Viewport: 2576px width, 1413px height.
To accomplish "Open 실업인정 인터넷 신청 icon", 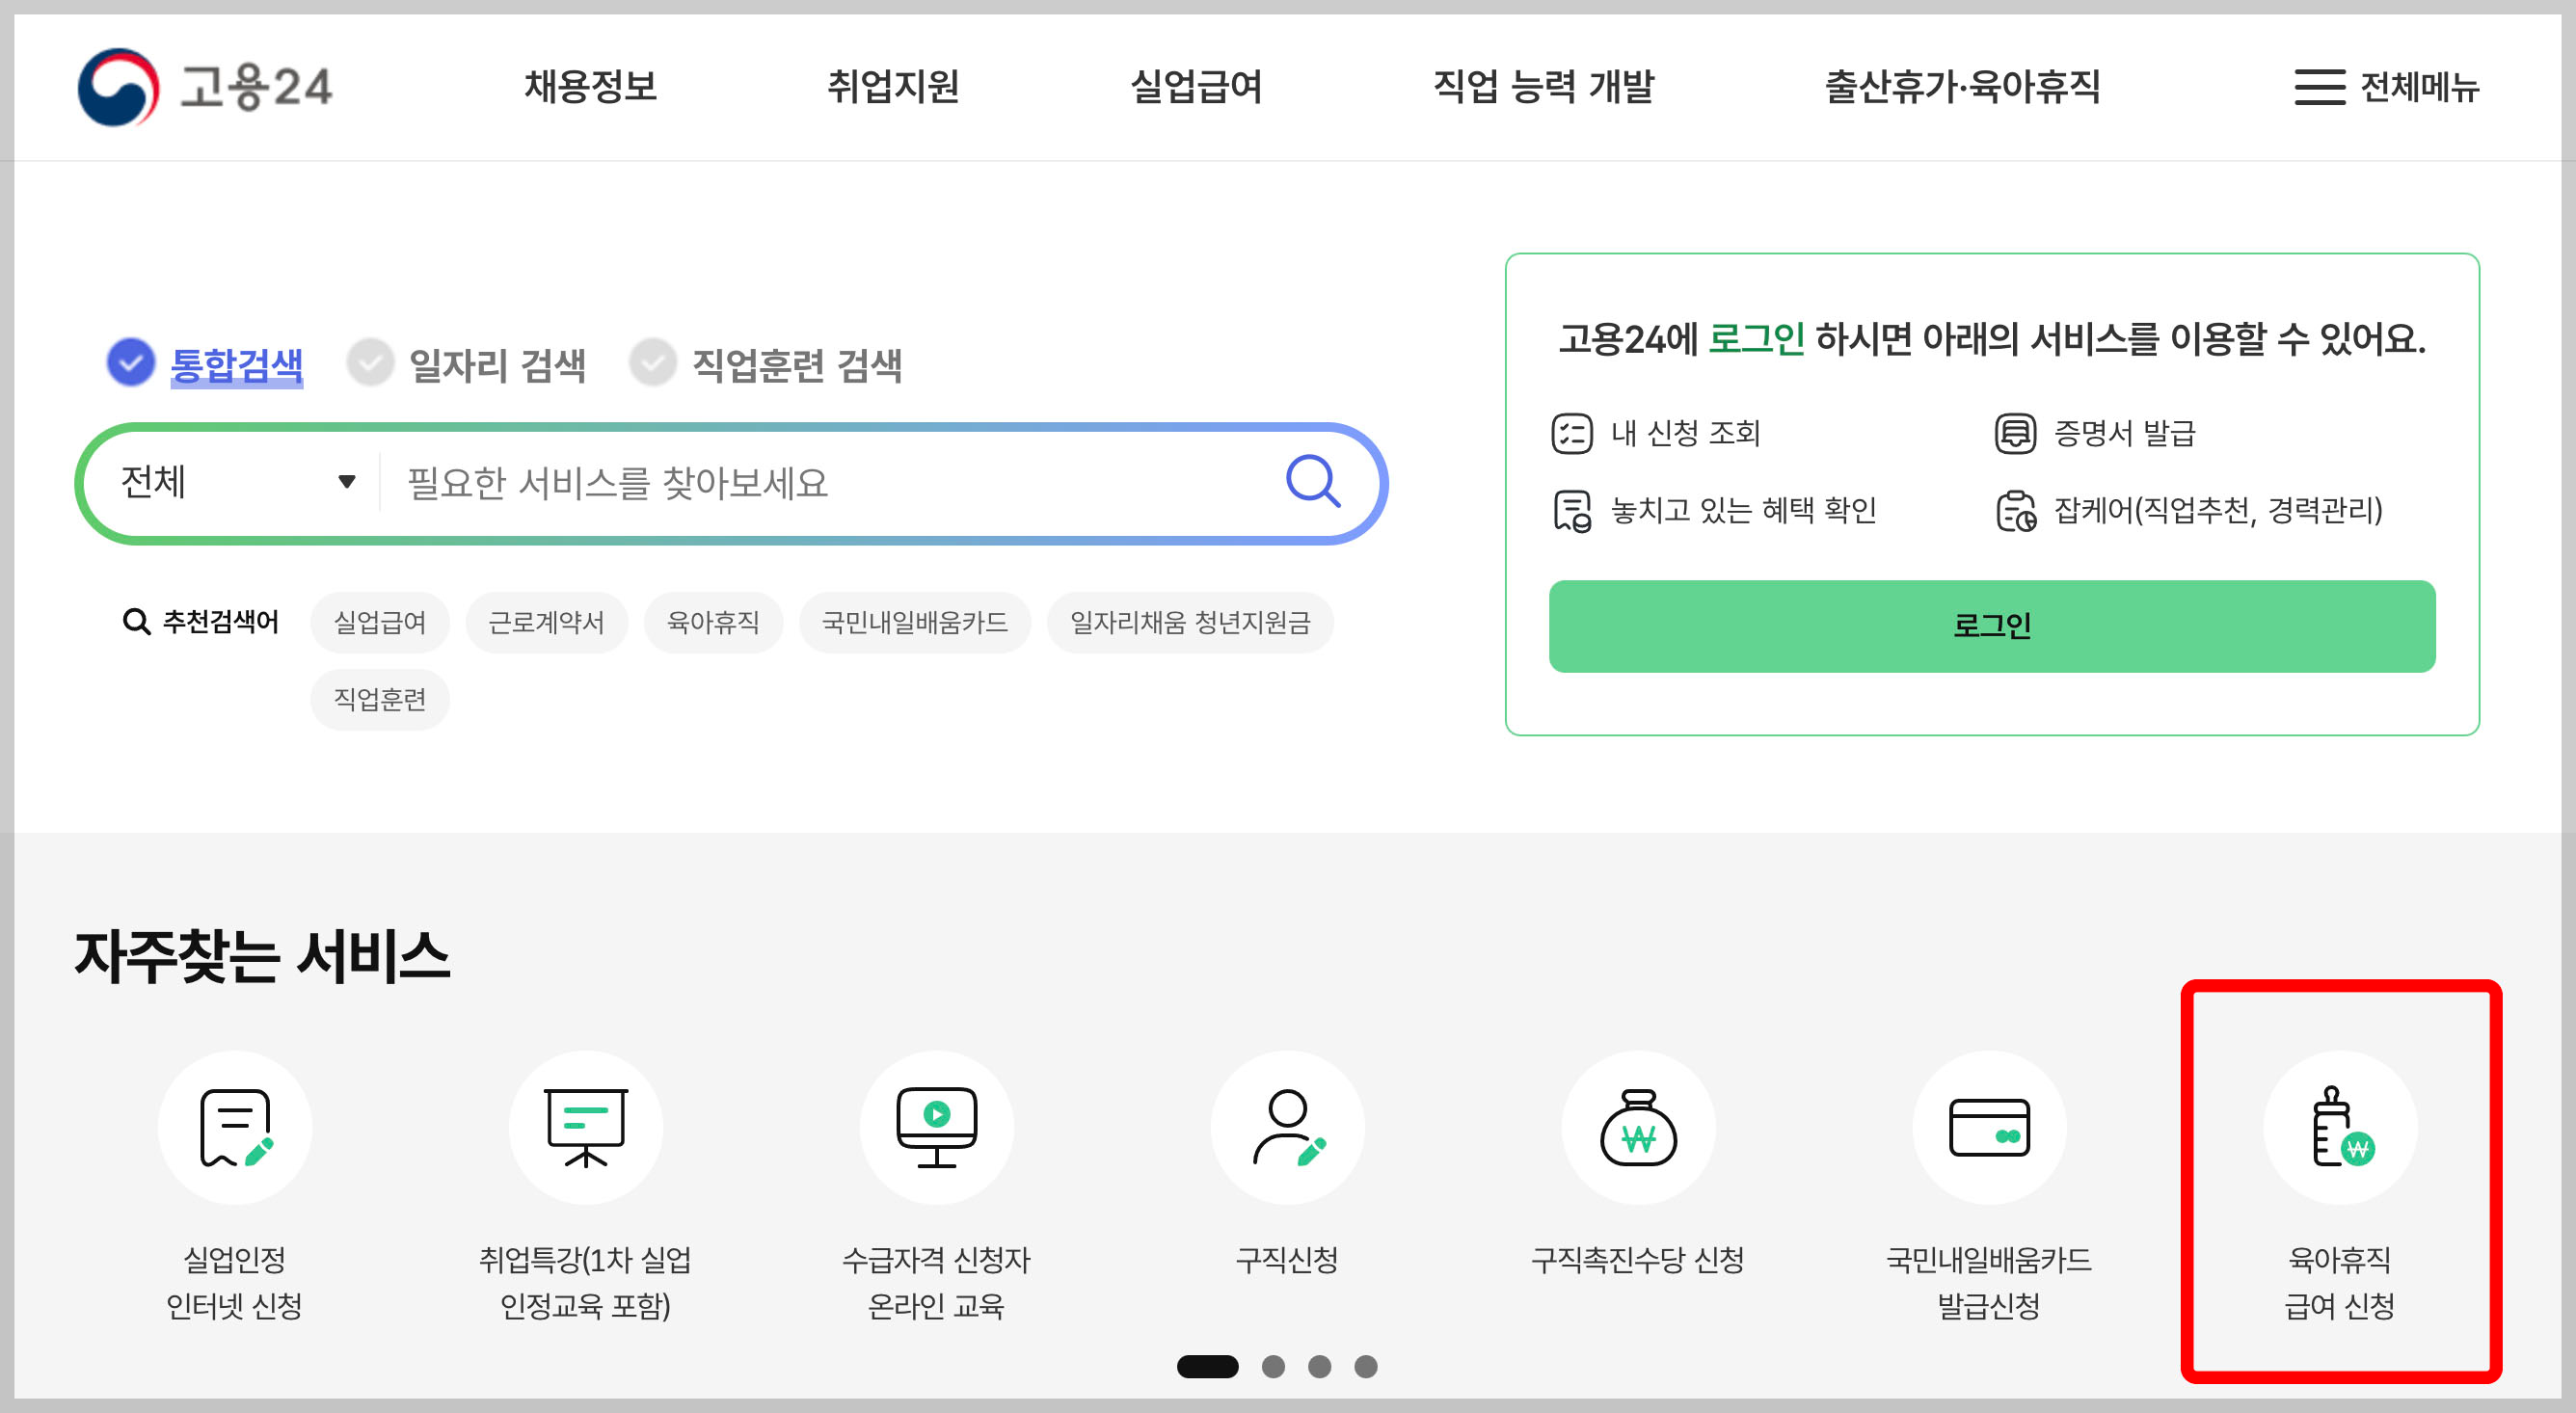I will pos(235,1127).
